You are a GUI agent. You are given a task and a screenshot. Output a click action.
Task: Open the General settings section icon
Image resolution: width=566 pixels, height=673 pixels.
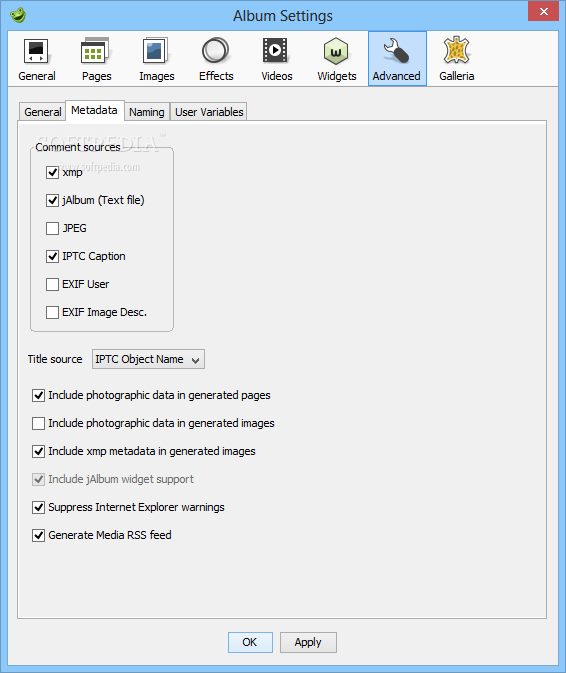tap(36, 59)
